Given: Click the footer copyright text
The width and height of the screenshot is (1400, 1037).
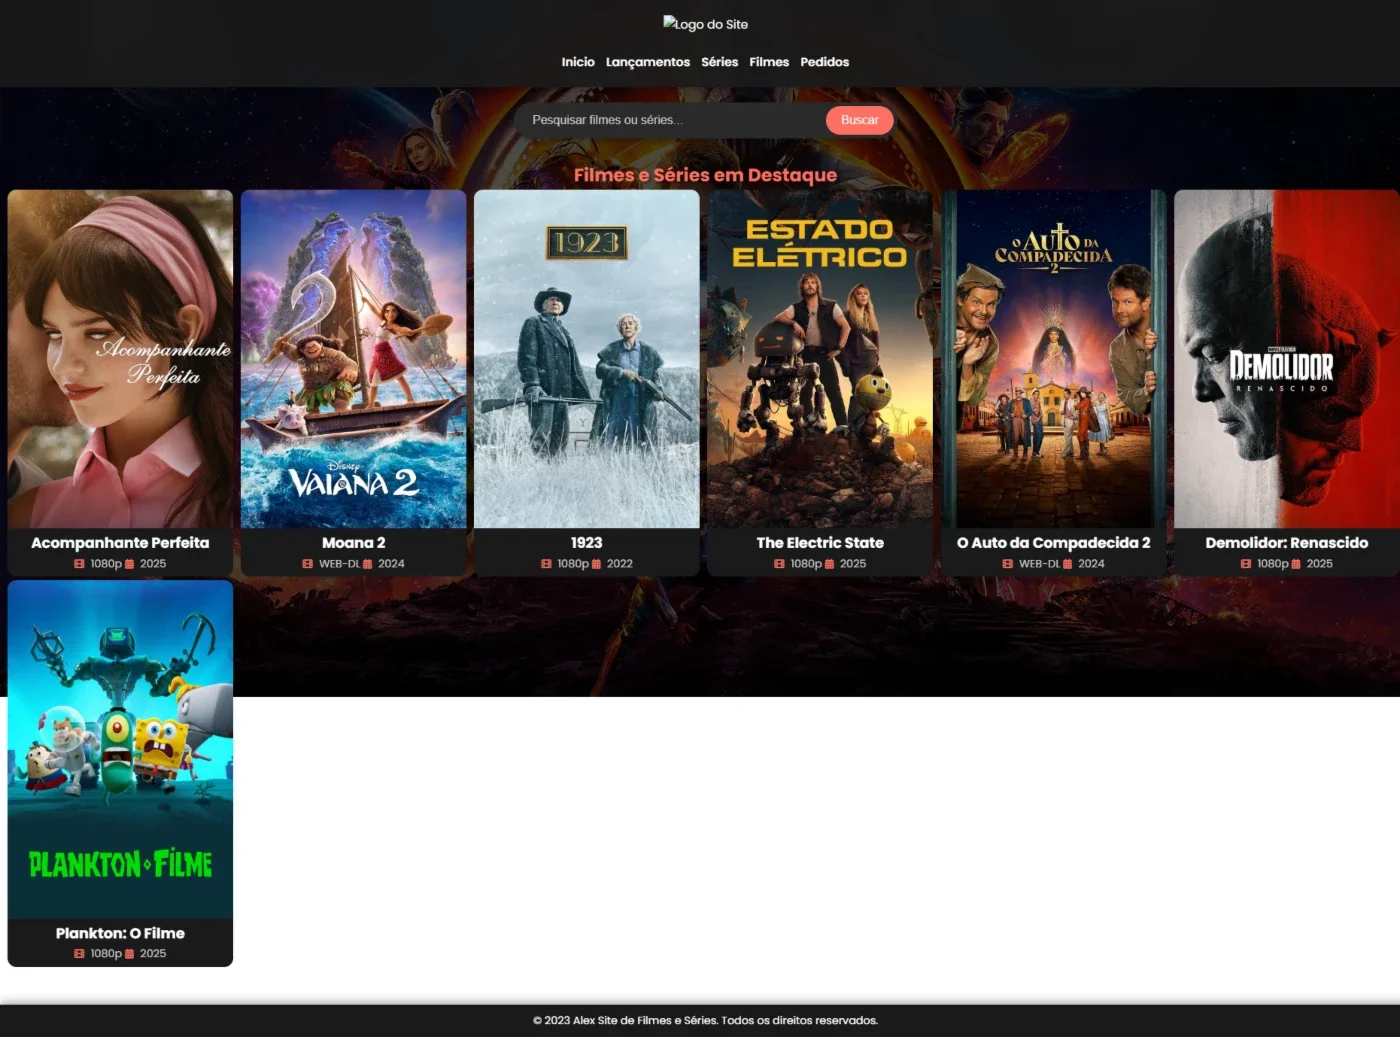Looking at the screenshot, I should 705,1020.
